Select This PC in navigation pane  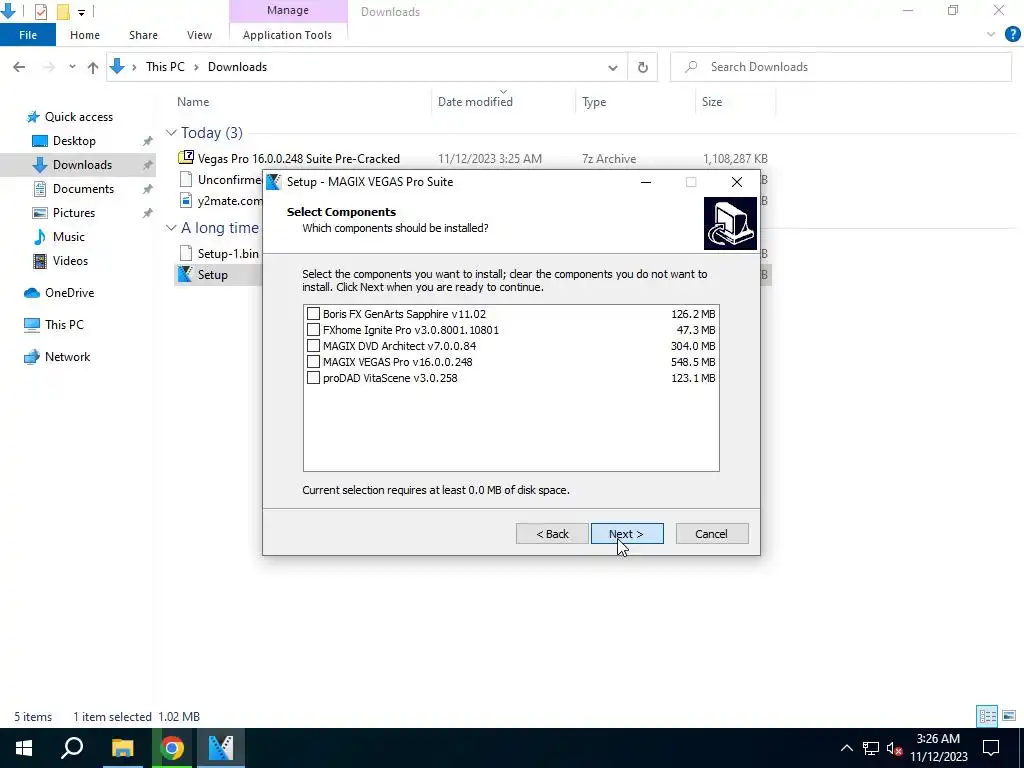point(64,325)
